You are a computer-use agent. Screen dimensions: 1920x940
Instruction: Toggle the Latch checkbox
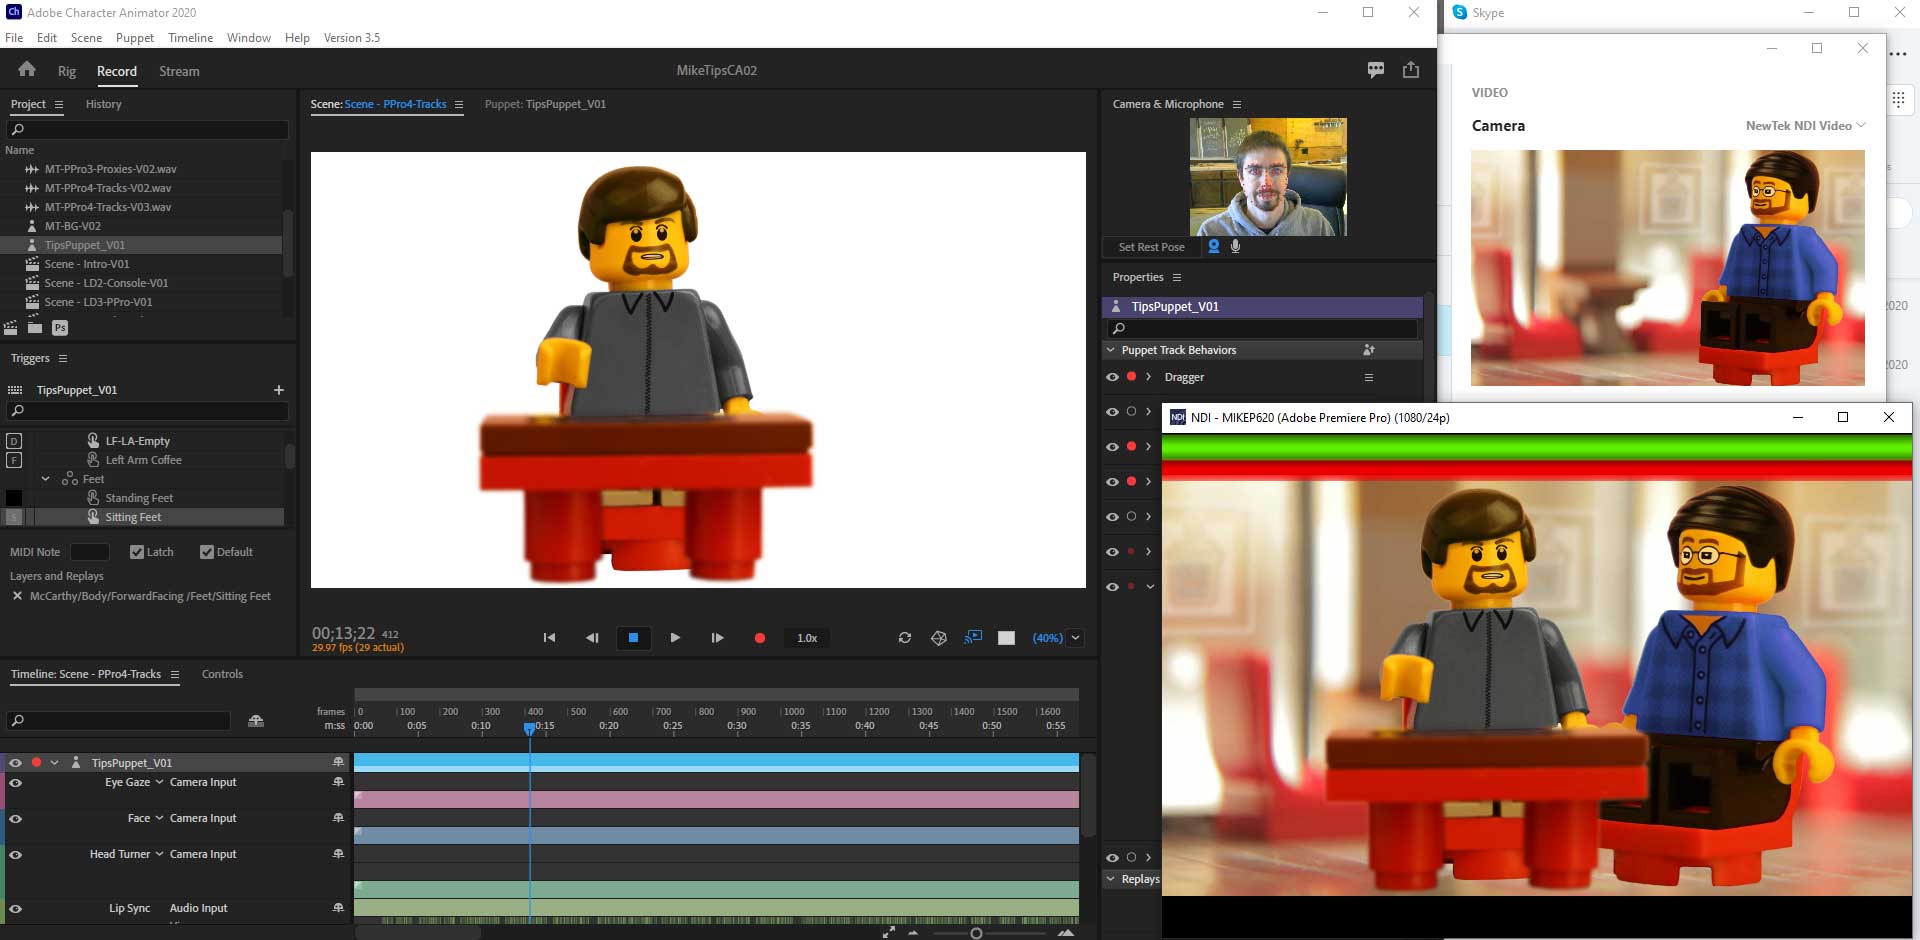[137, 552]
